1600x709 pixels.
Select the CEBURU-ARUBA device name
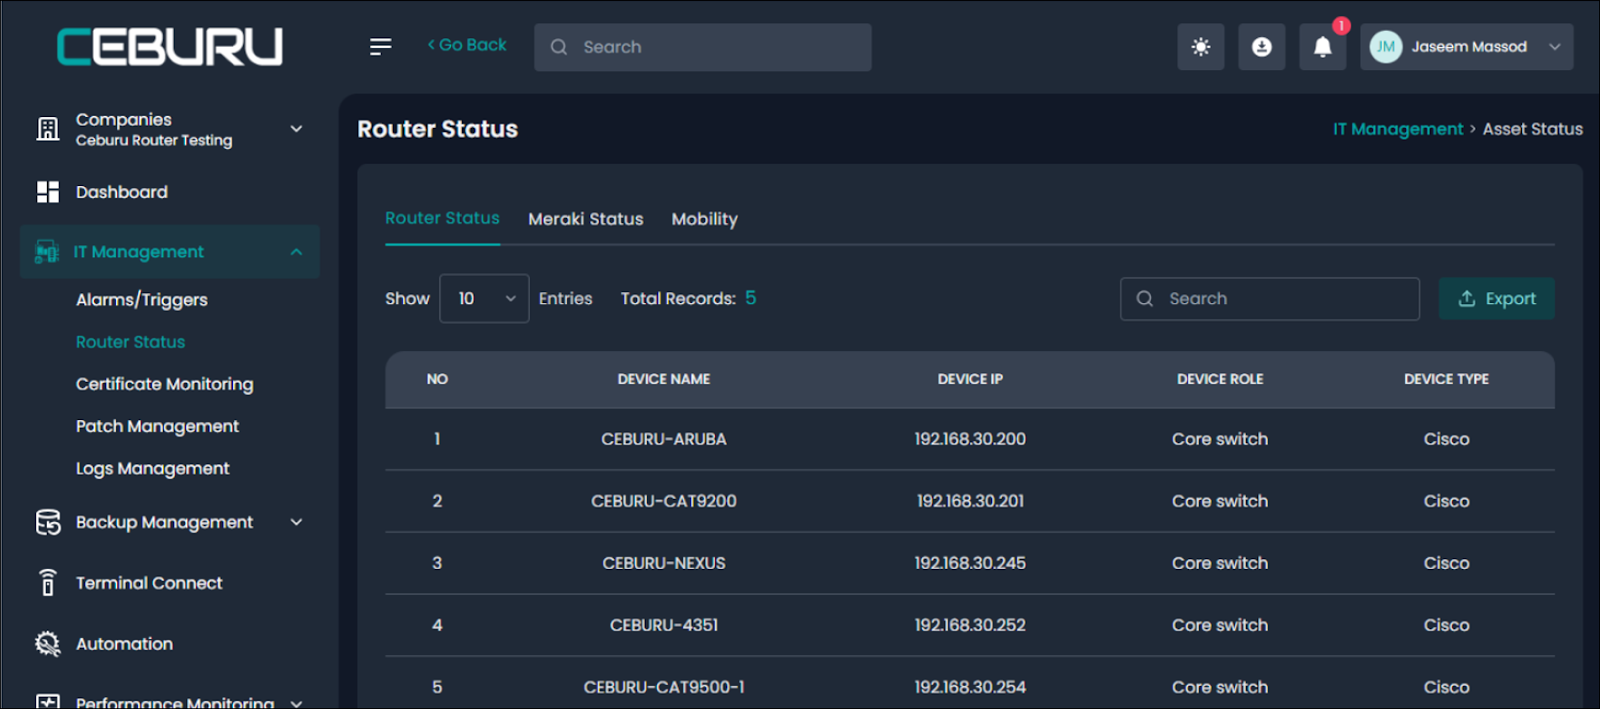(x=664, y=439)
